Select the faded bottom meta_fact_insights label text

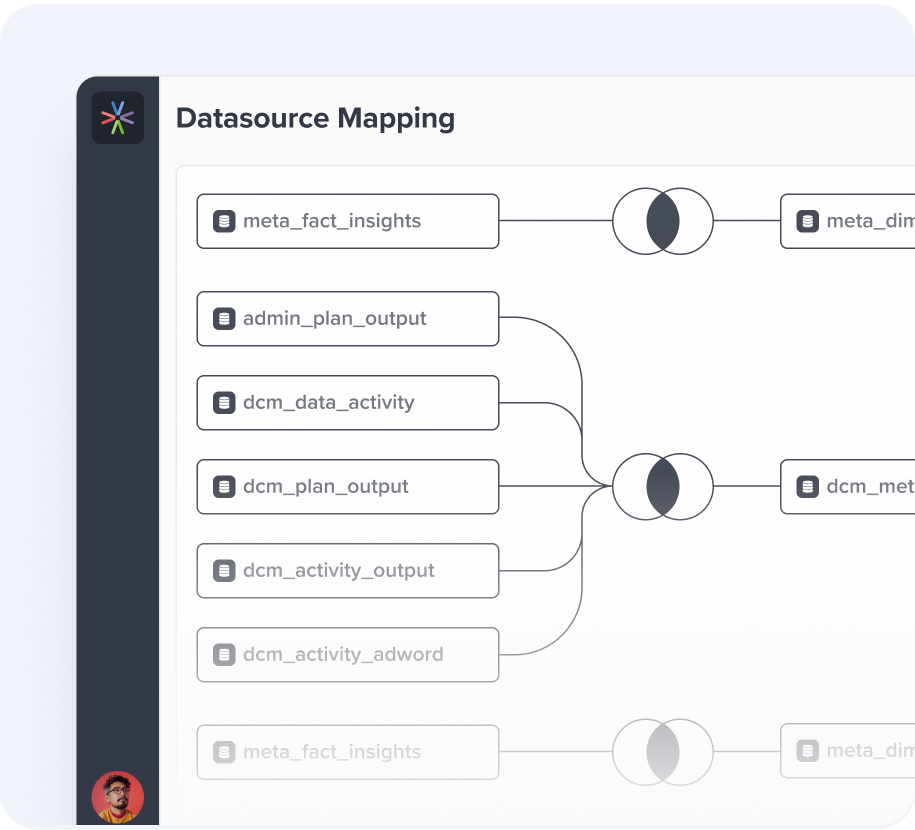point(332,752)
